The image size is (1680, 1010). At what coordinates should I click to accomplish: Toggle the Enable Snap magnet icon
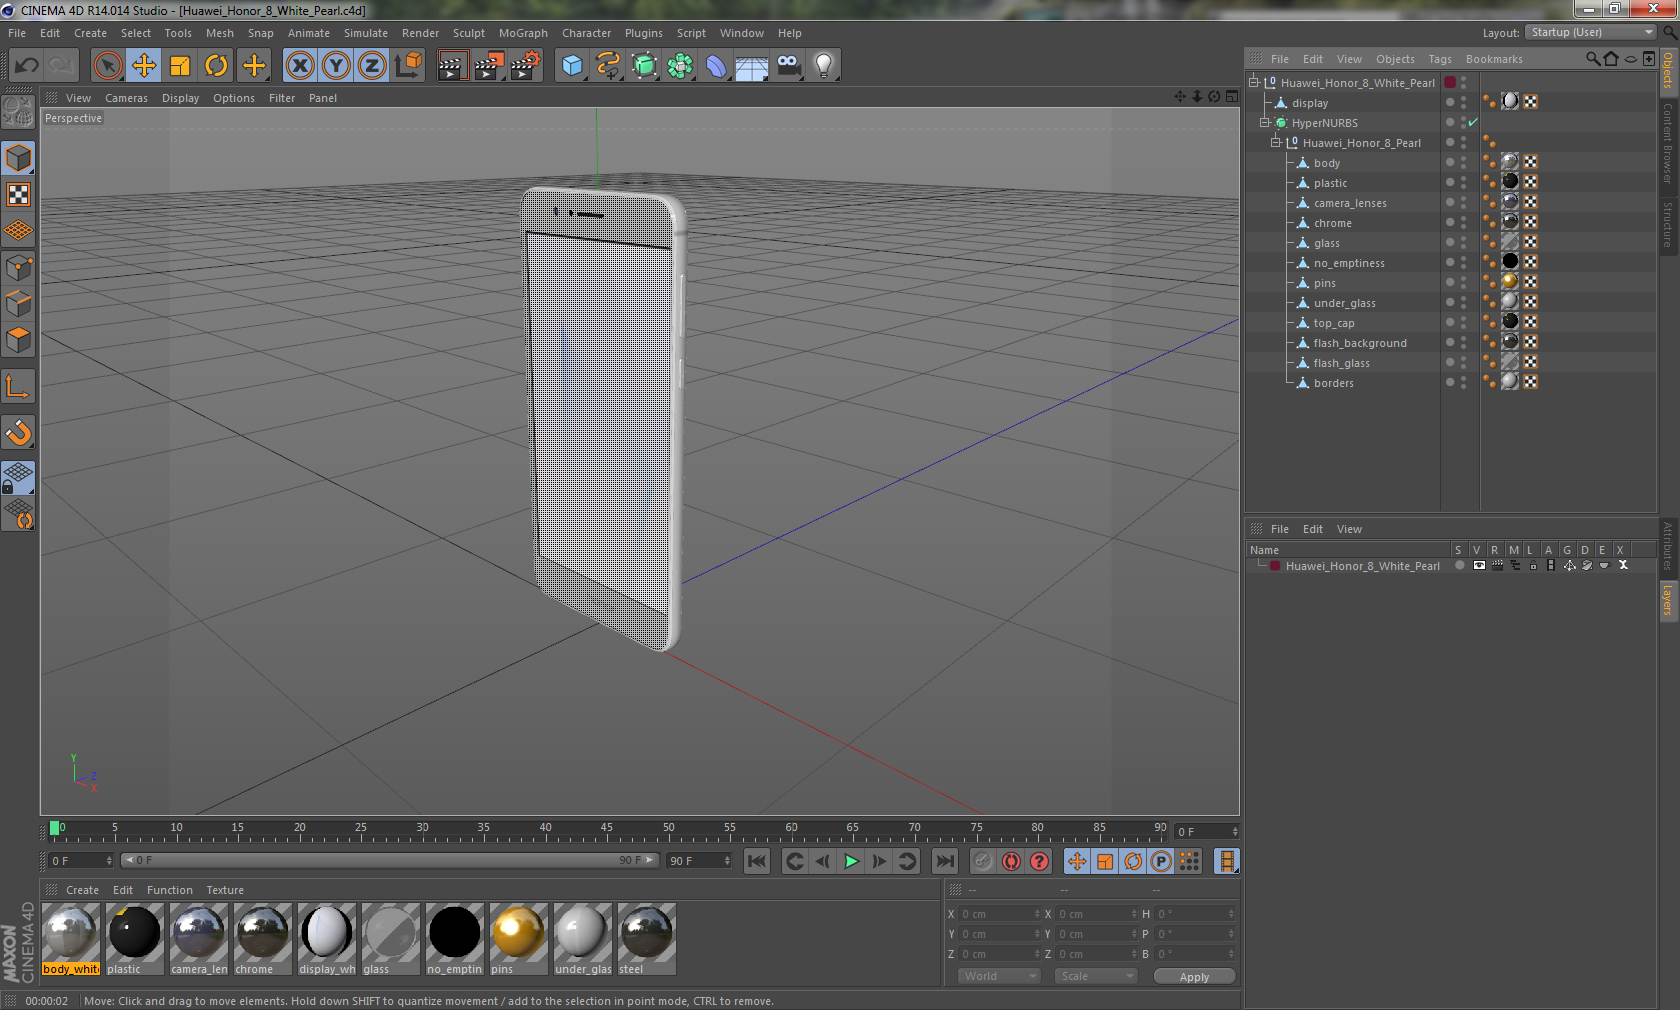click(x=18, y=433)
